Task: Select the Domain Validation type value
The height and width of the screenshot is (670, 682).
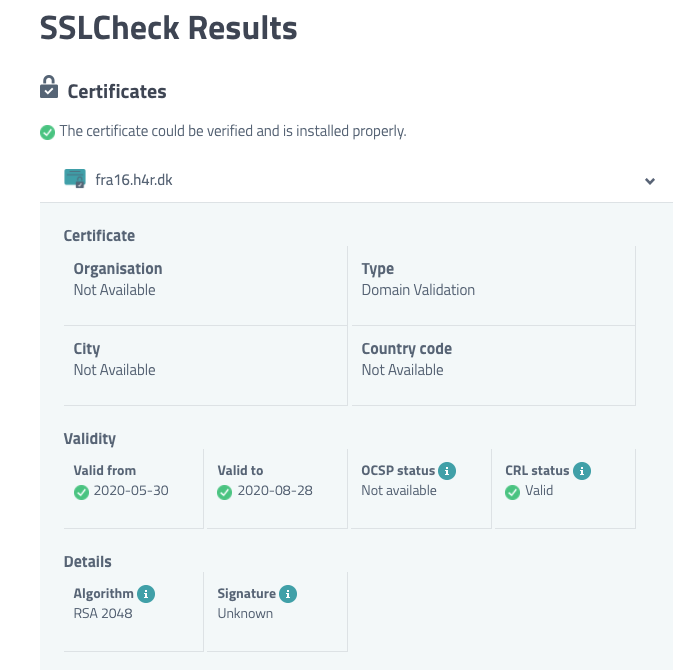Action: [418, 290]
